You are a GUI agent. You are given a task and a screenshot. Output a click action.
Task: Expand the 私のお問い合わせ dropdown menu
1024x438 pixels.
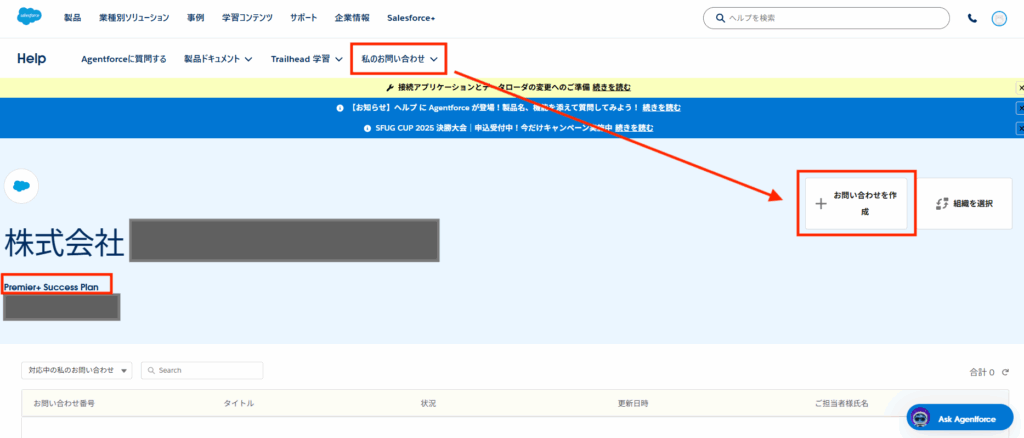coord(399,59)
